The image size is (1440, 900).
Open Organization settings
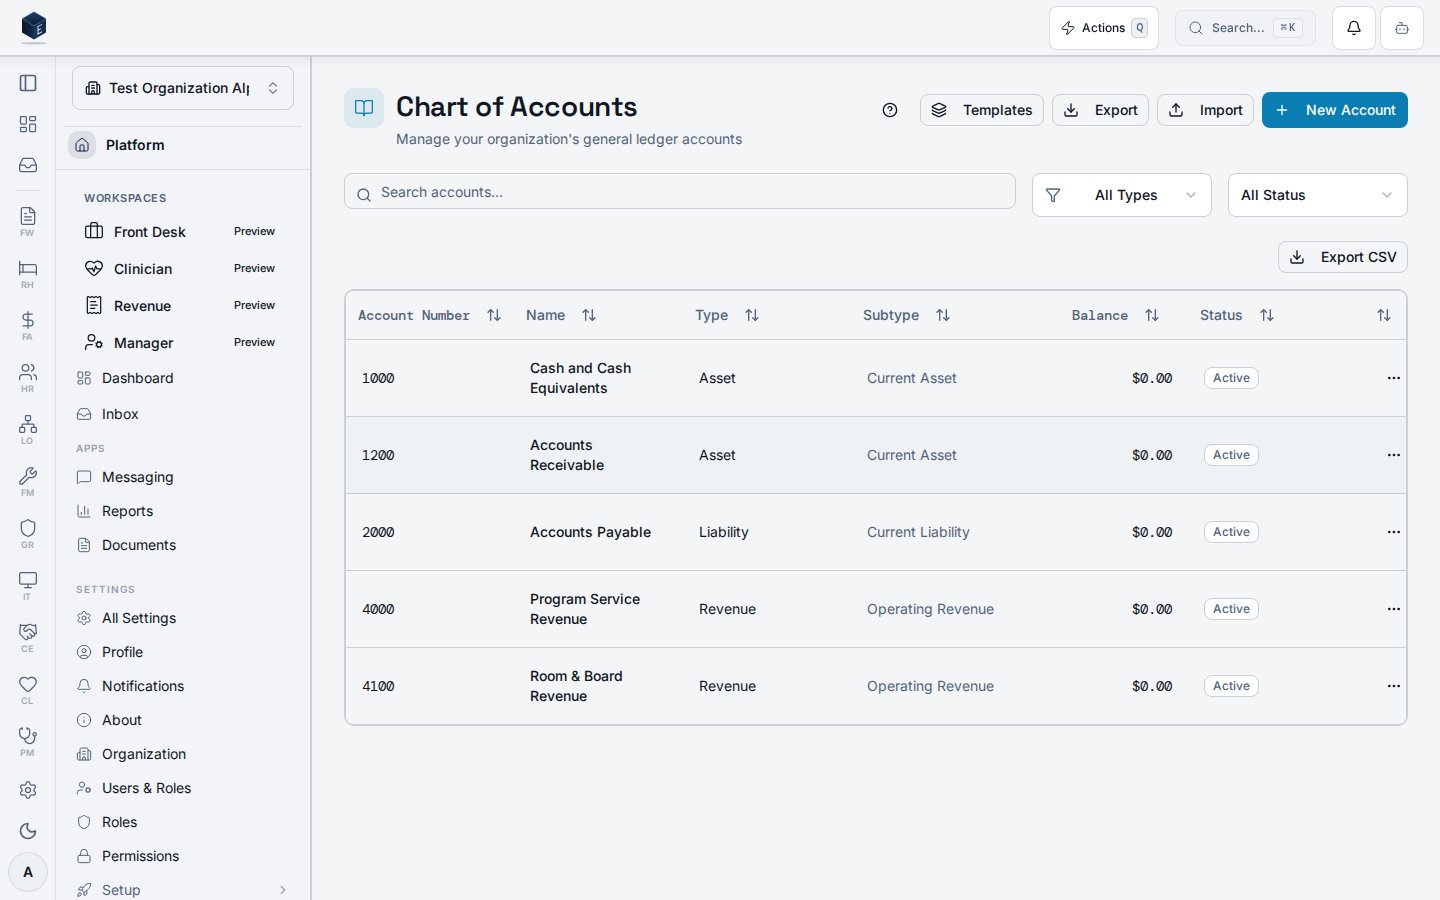[x=183, y=754]
